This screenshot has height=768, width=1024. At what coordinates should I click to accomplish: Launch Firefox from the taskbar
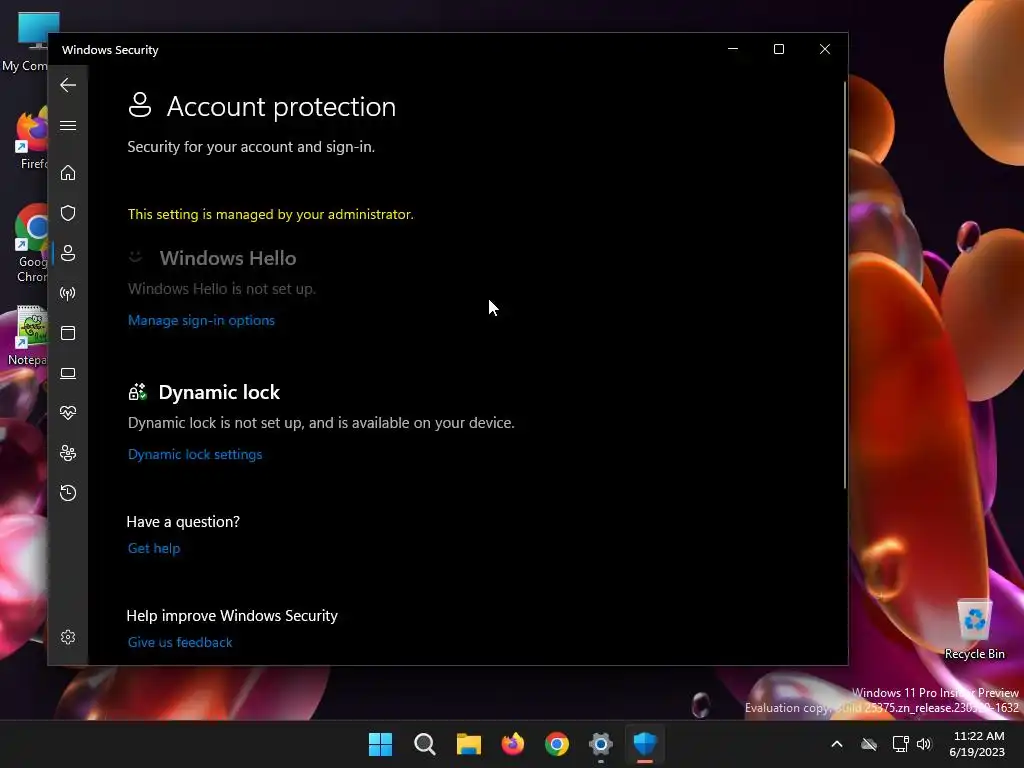[x=513, y=744]
